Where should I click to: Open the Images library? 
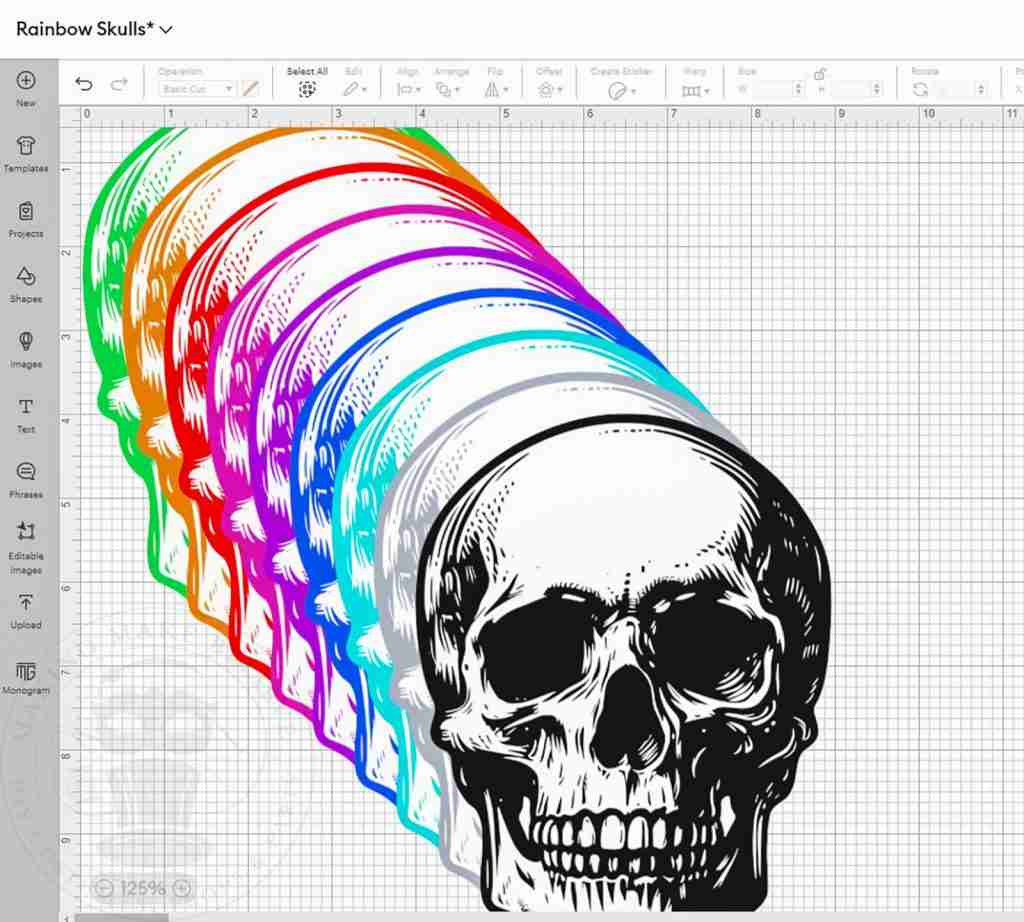point(26,343)
